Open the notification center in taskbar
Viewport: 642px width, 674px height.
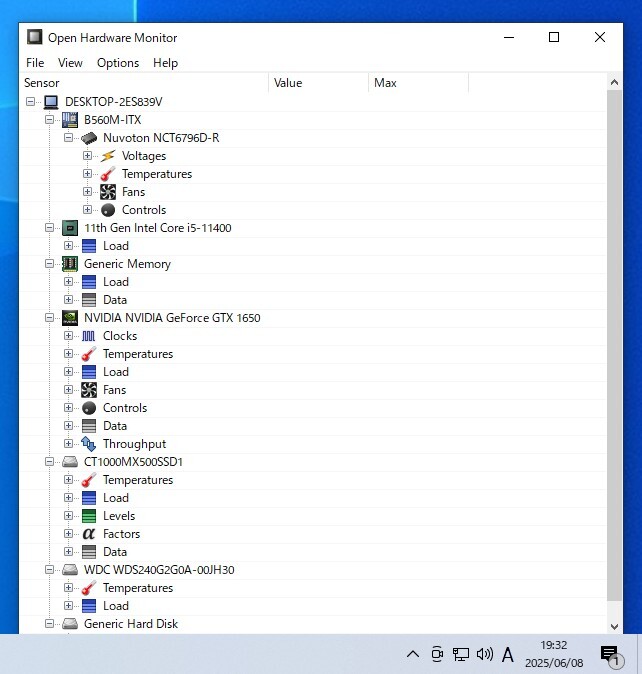[611, 656]
